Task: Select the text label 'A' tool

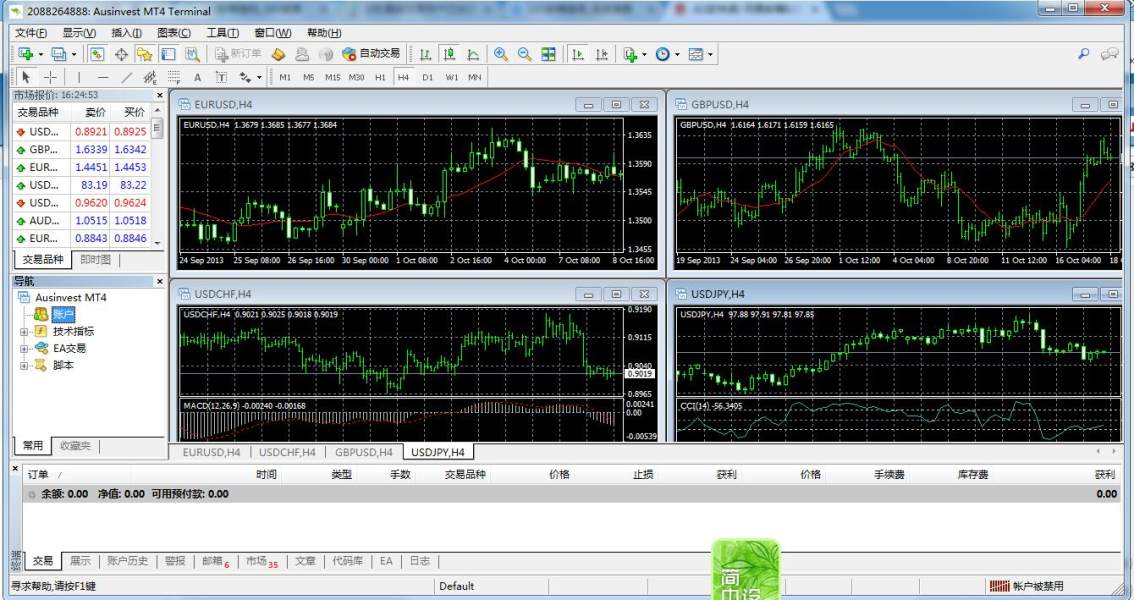Action: (197, 77)
